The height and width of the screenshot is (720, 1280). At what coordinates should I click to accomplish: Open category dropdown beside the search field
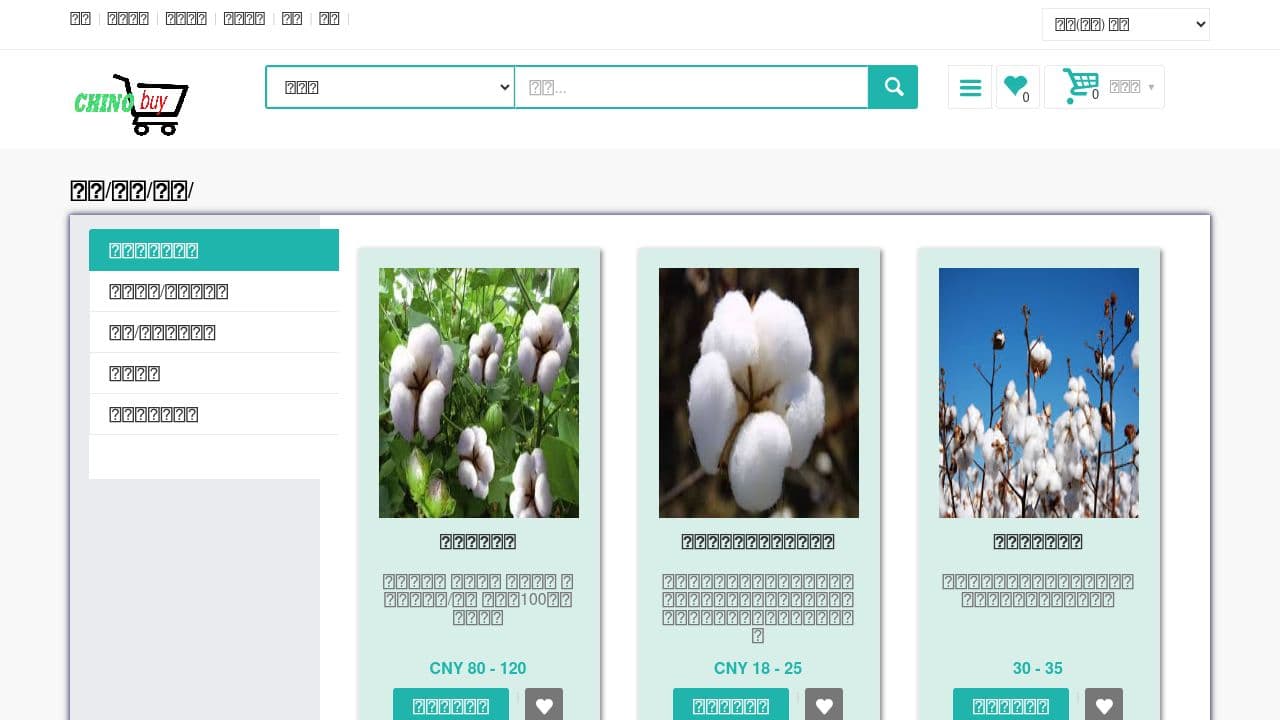tap(390, 87)
